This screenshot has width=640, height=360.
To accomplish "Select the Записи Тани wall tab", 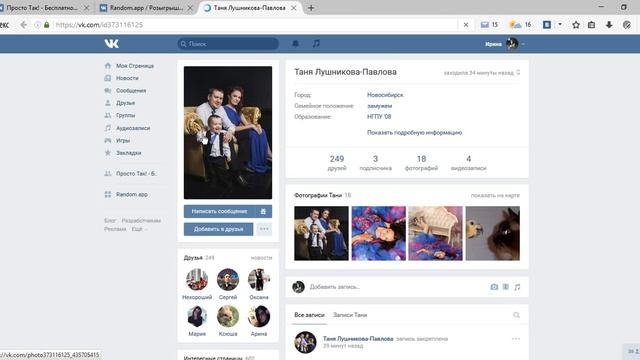I will 350,315.
